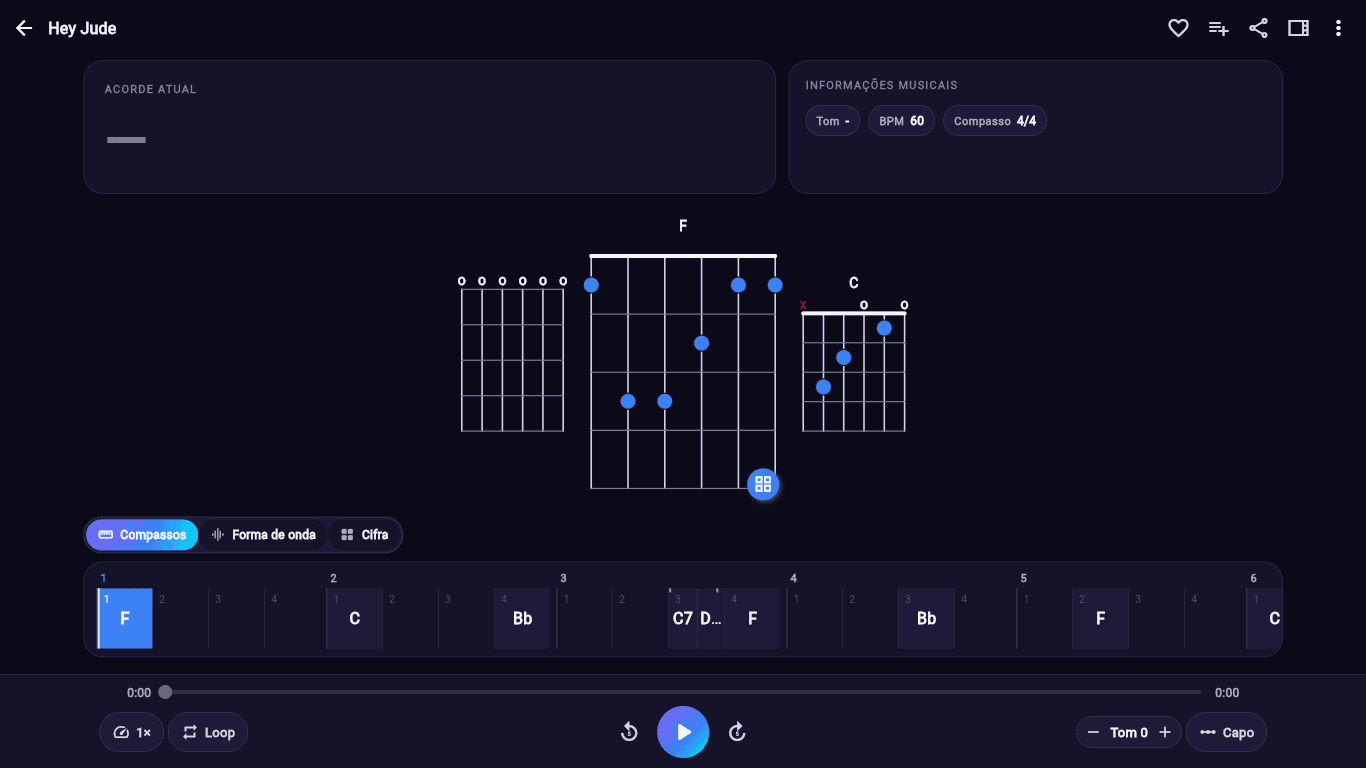The height and width of the screenshot is (768, 1366).
Task: Select the C chord in measure 6
Action: tap(1265, 618)
